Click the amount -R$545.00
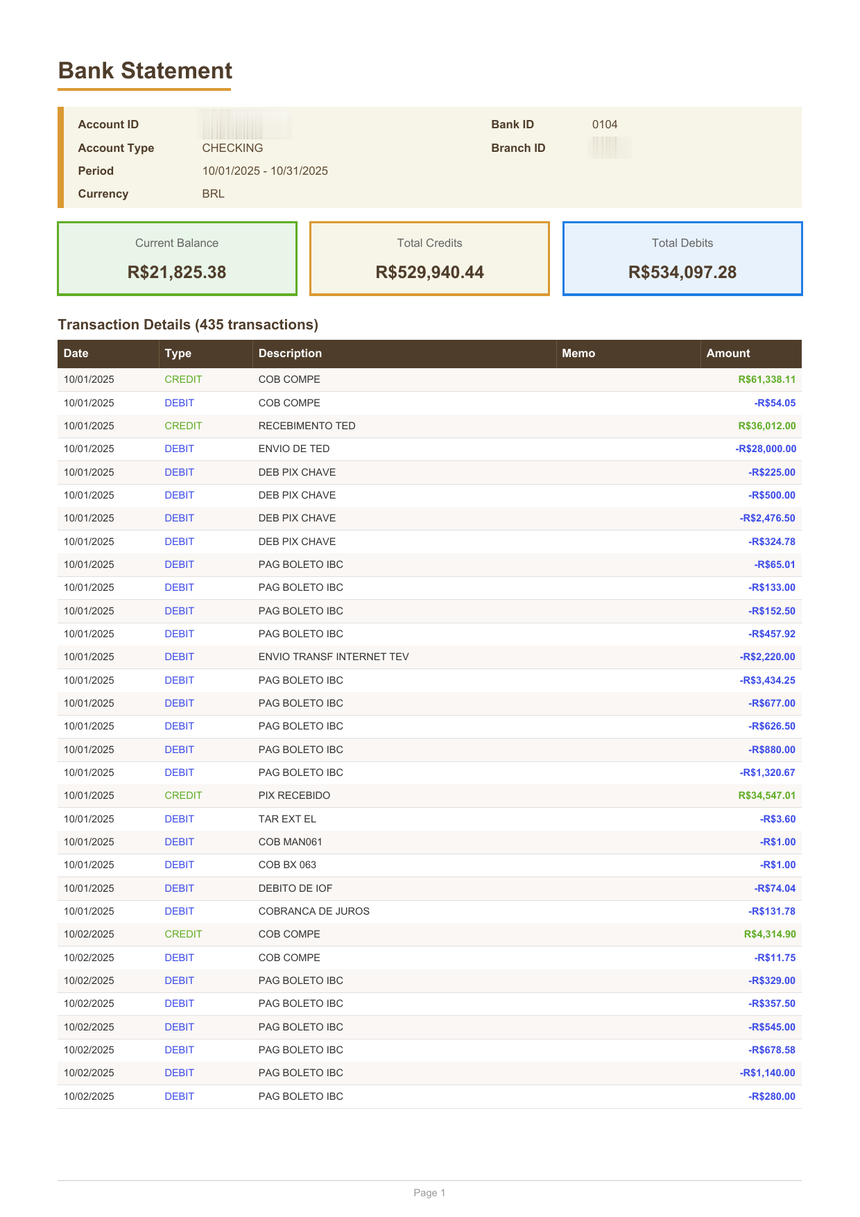 click(772, 1027)
